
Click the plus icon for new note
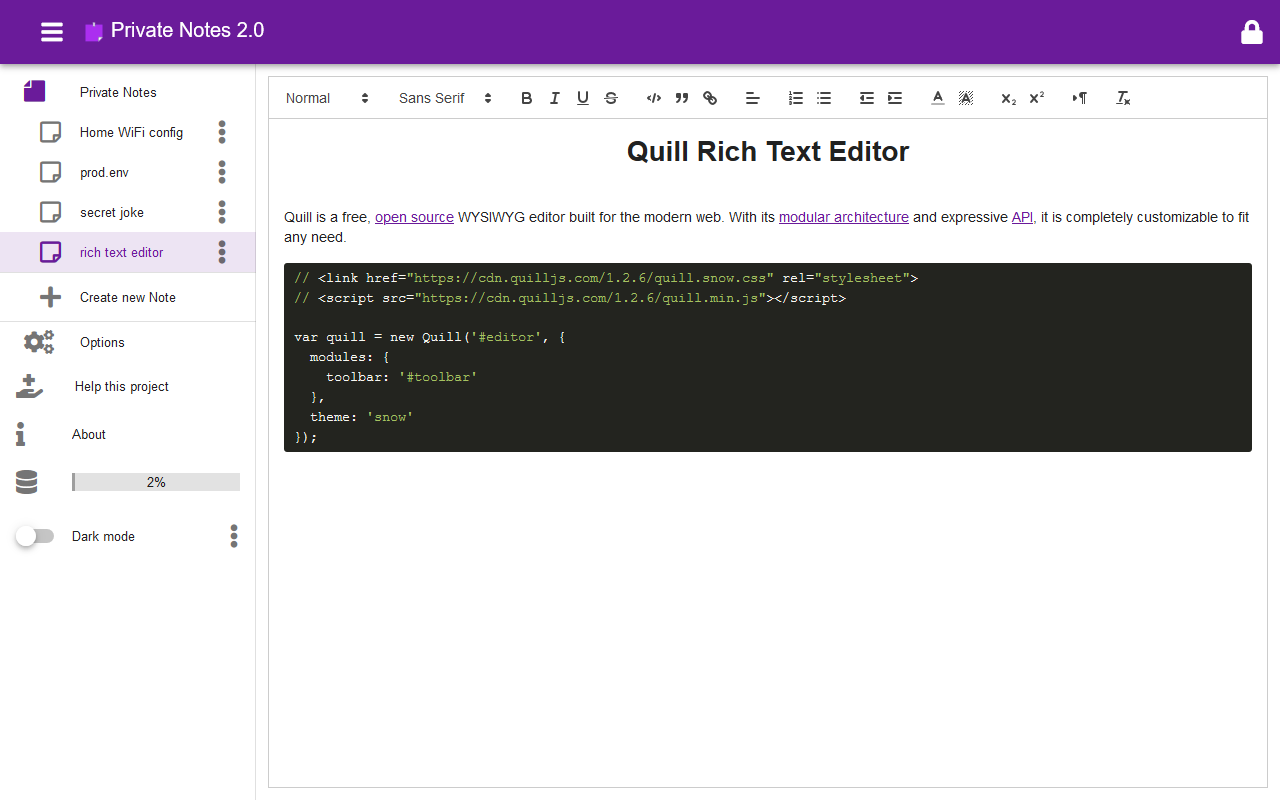pos(50,297)
